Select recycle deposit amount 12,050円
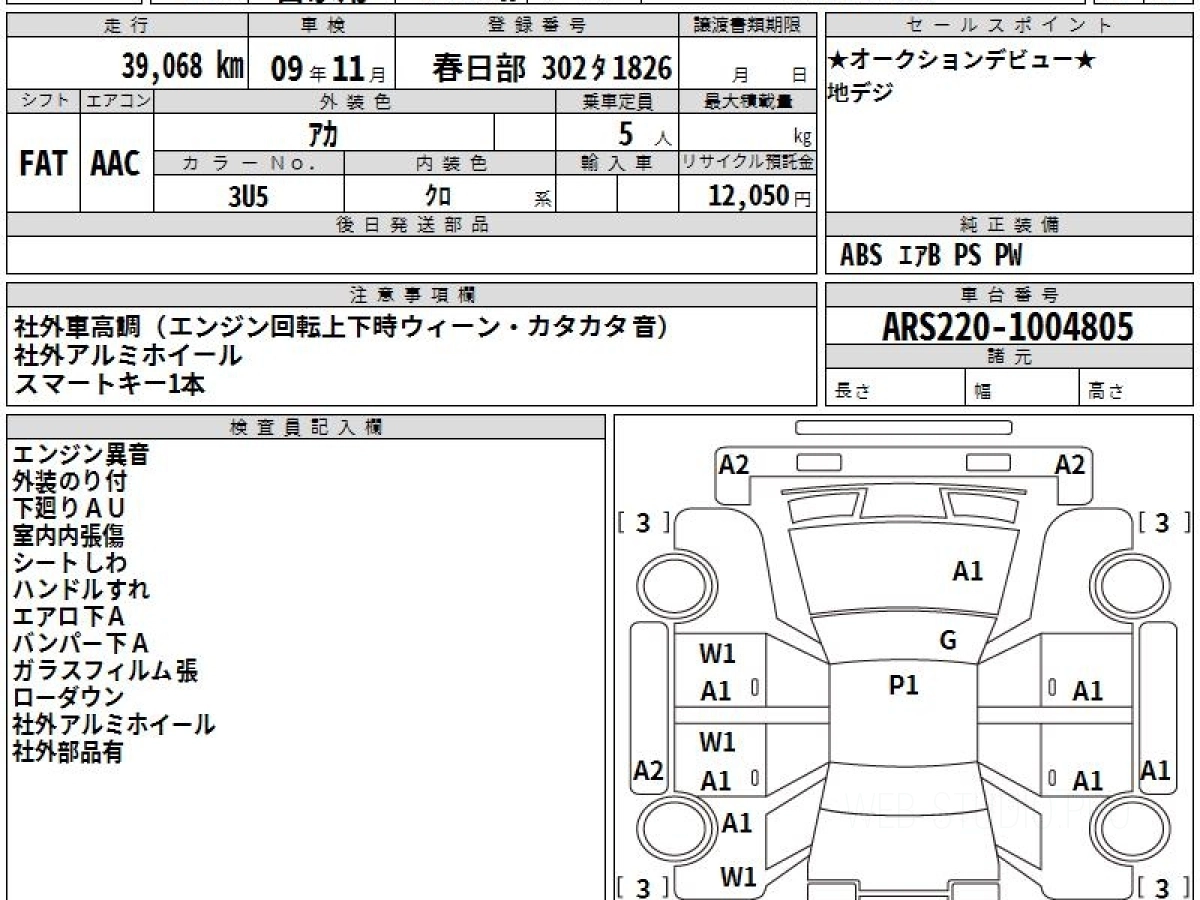Image resolution: width=1200 pixels, height=900 pixels. pos(760,196)
